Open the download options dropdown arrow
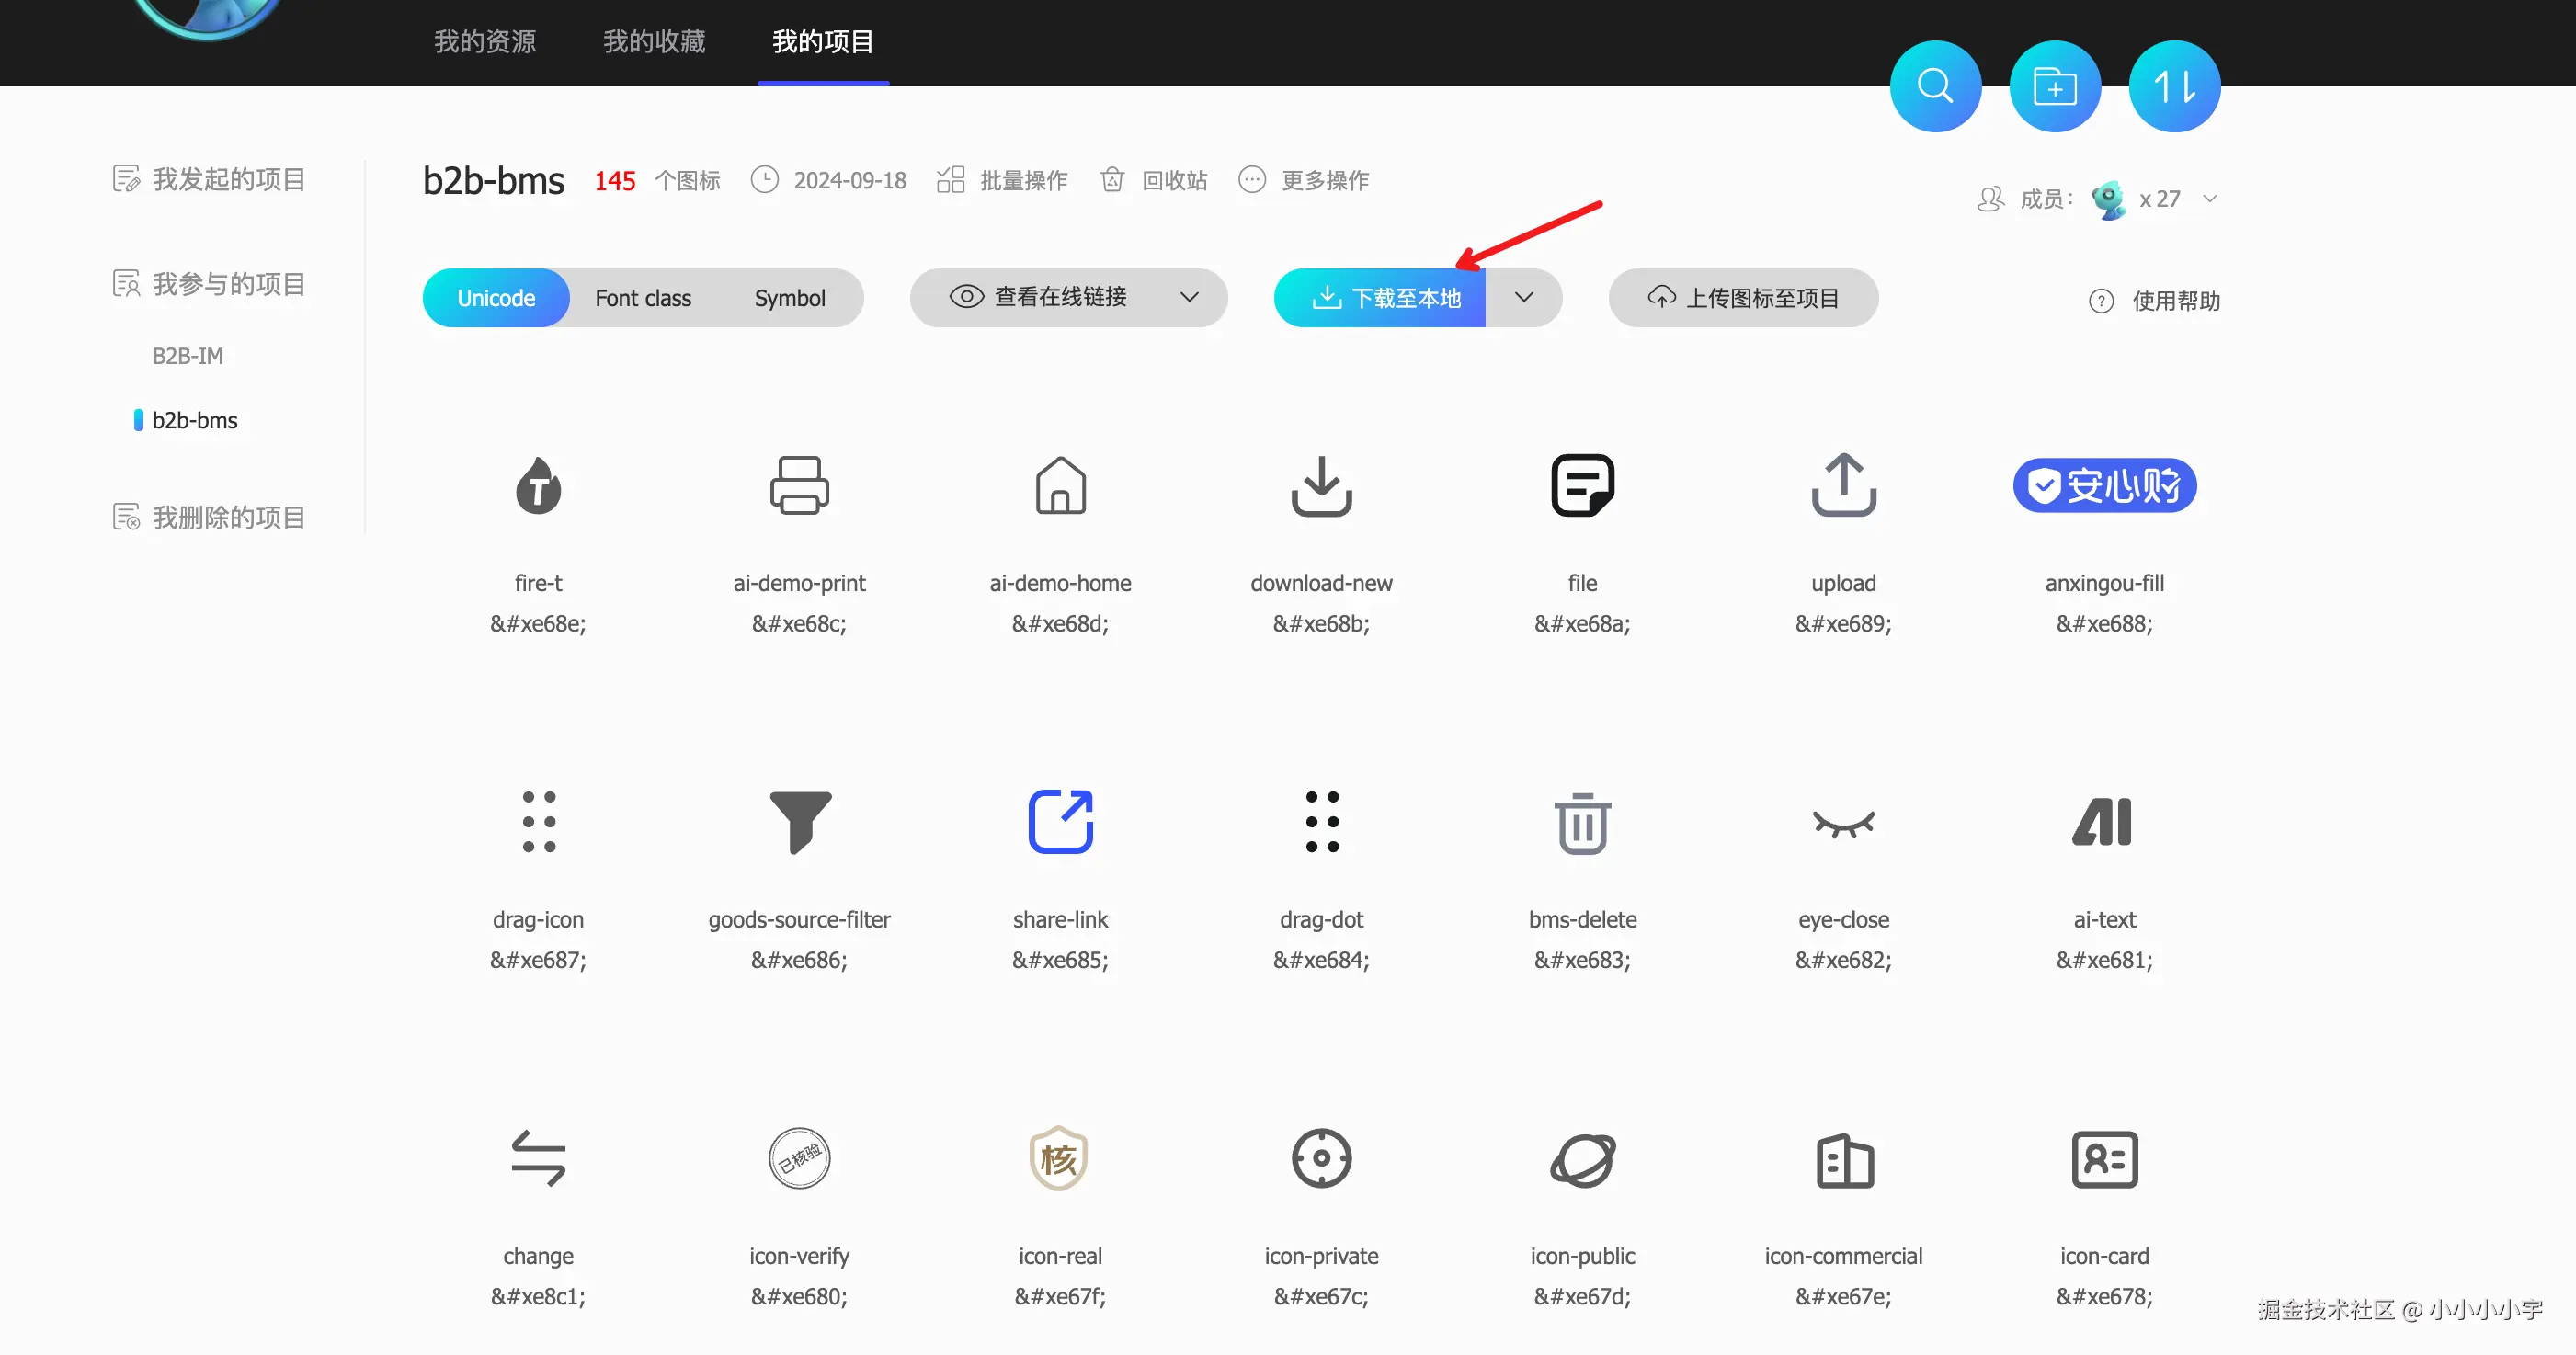This screenshot has width=2576, height=1355. pos(1523,297)
